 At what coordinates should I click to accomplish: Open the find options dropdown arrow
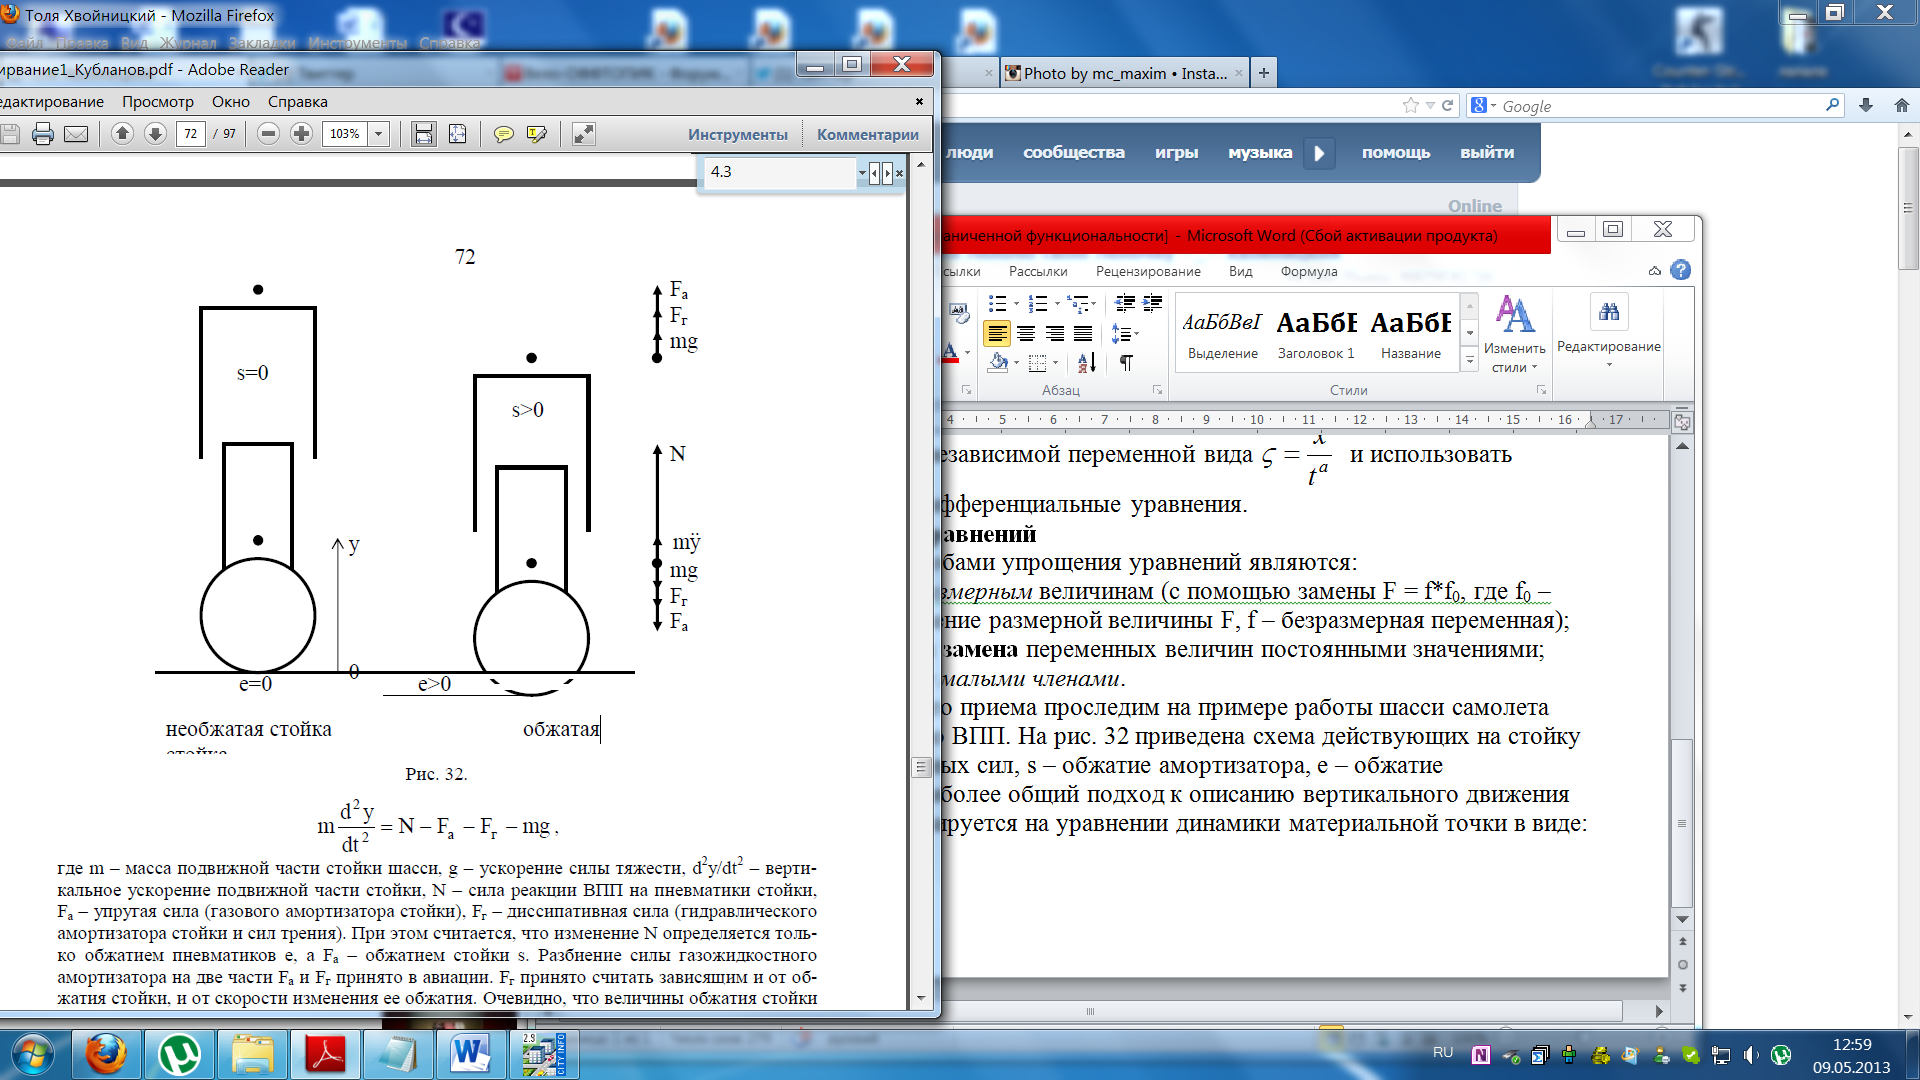862,173
